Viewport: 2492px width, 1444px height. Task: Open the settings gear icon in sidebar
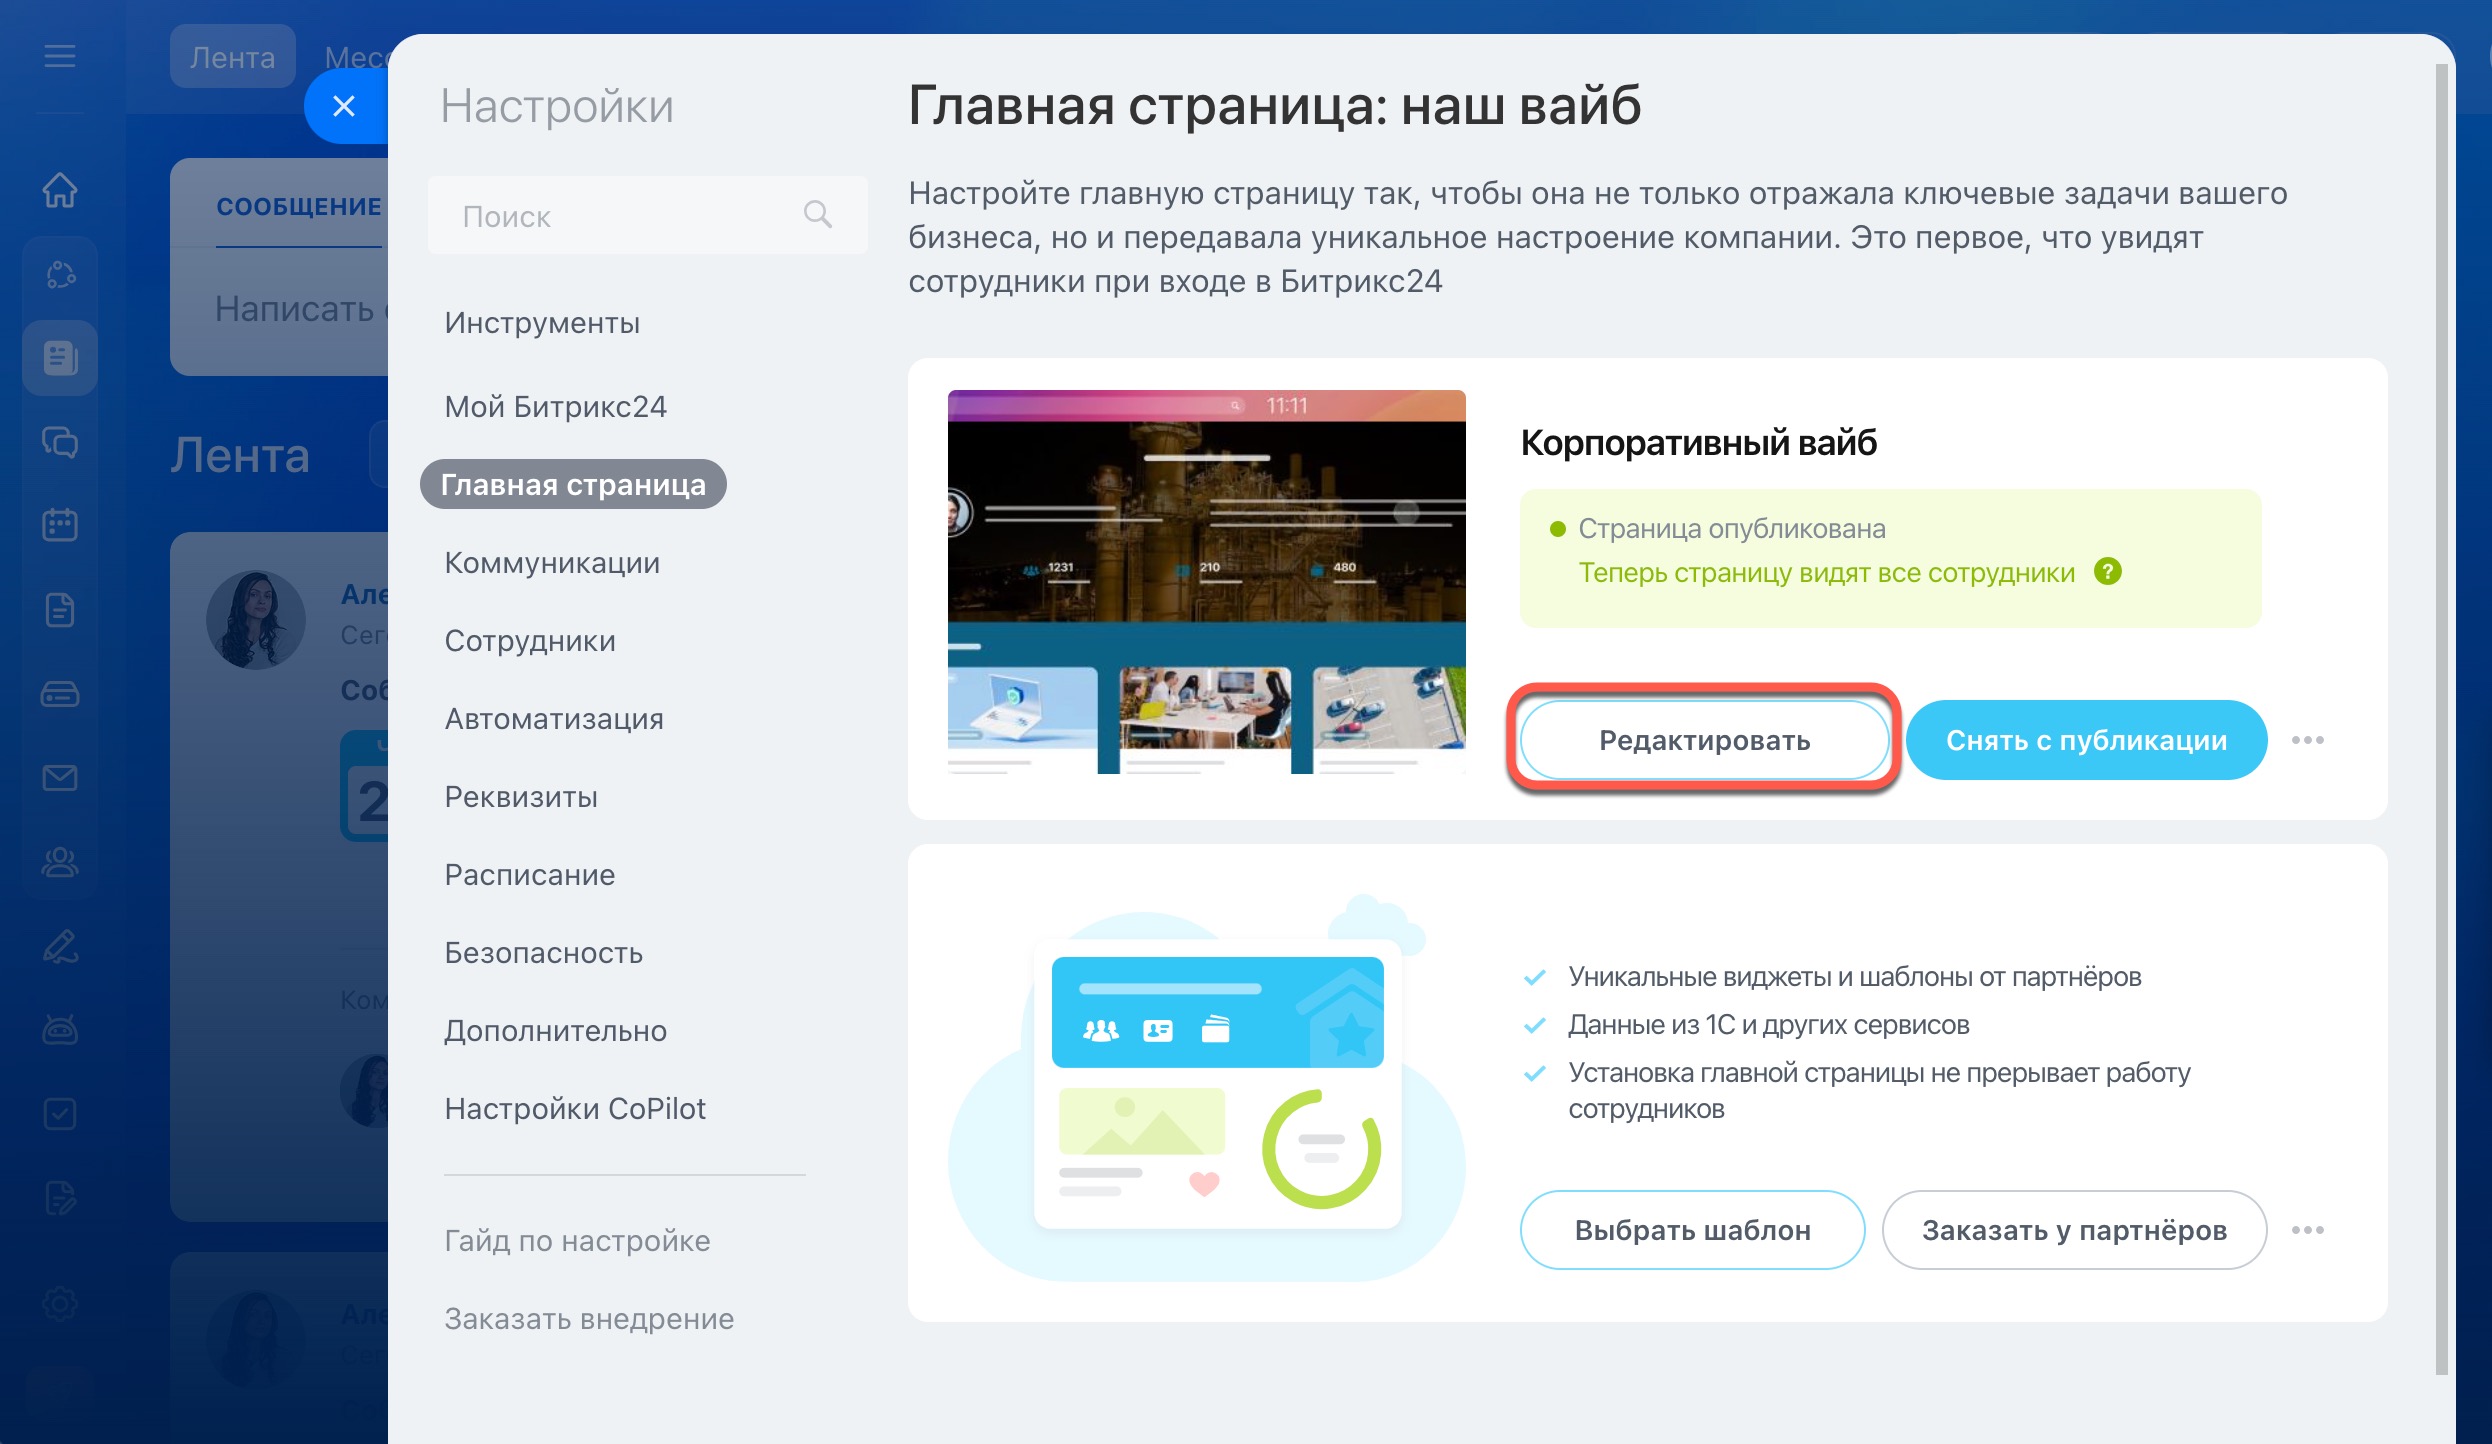click(x=60, y=1303)
